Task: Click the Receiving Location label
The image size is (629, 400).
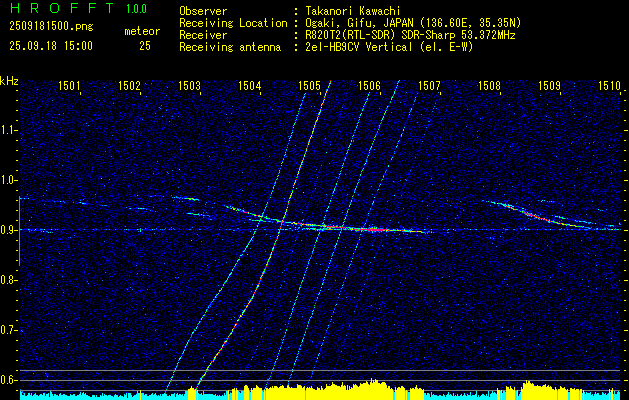Action: tap(233, 23)
